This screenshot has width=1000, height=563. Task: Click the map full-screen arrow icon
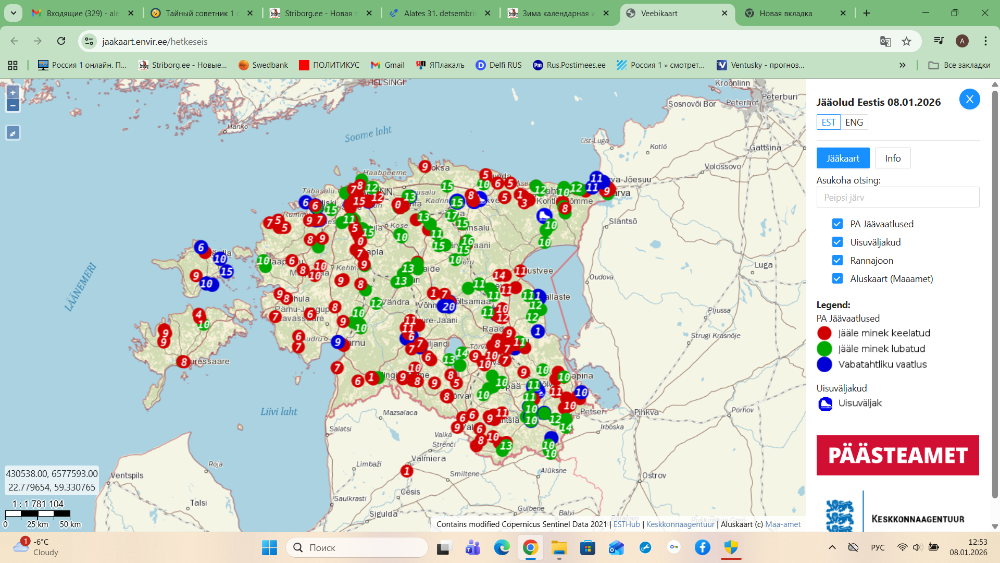[12, 132]
